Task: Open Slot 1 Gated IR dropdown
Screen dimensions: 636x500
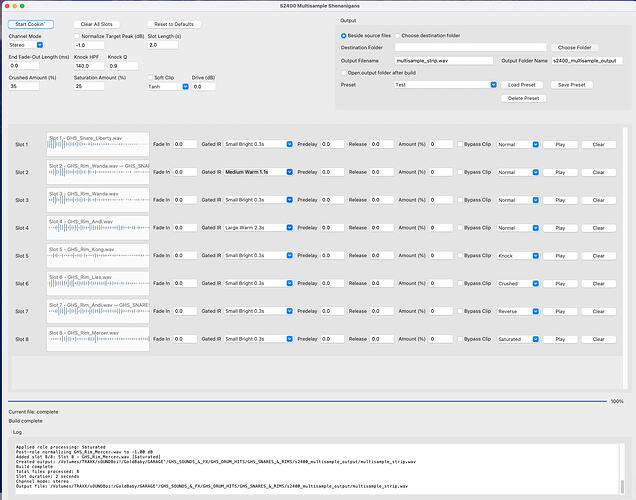Action: 258,144
